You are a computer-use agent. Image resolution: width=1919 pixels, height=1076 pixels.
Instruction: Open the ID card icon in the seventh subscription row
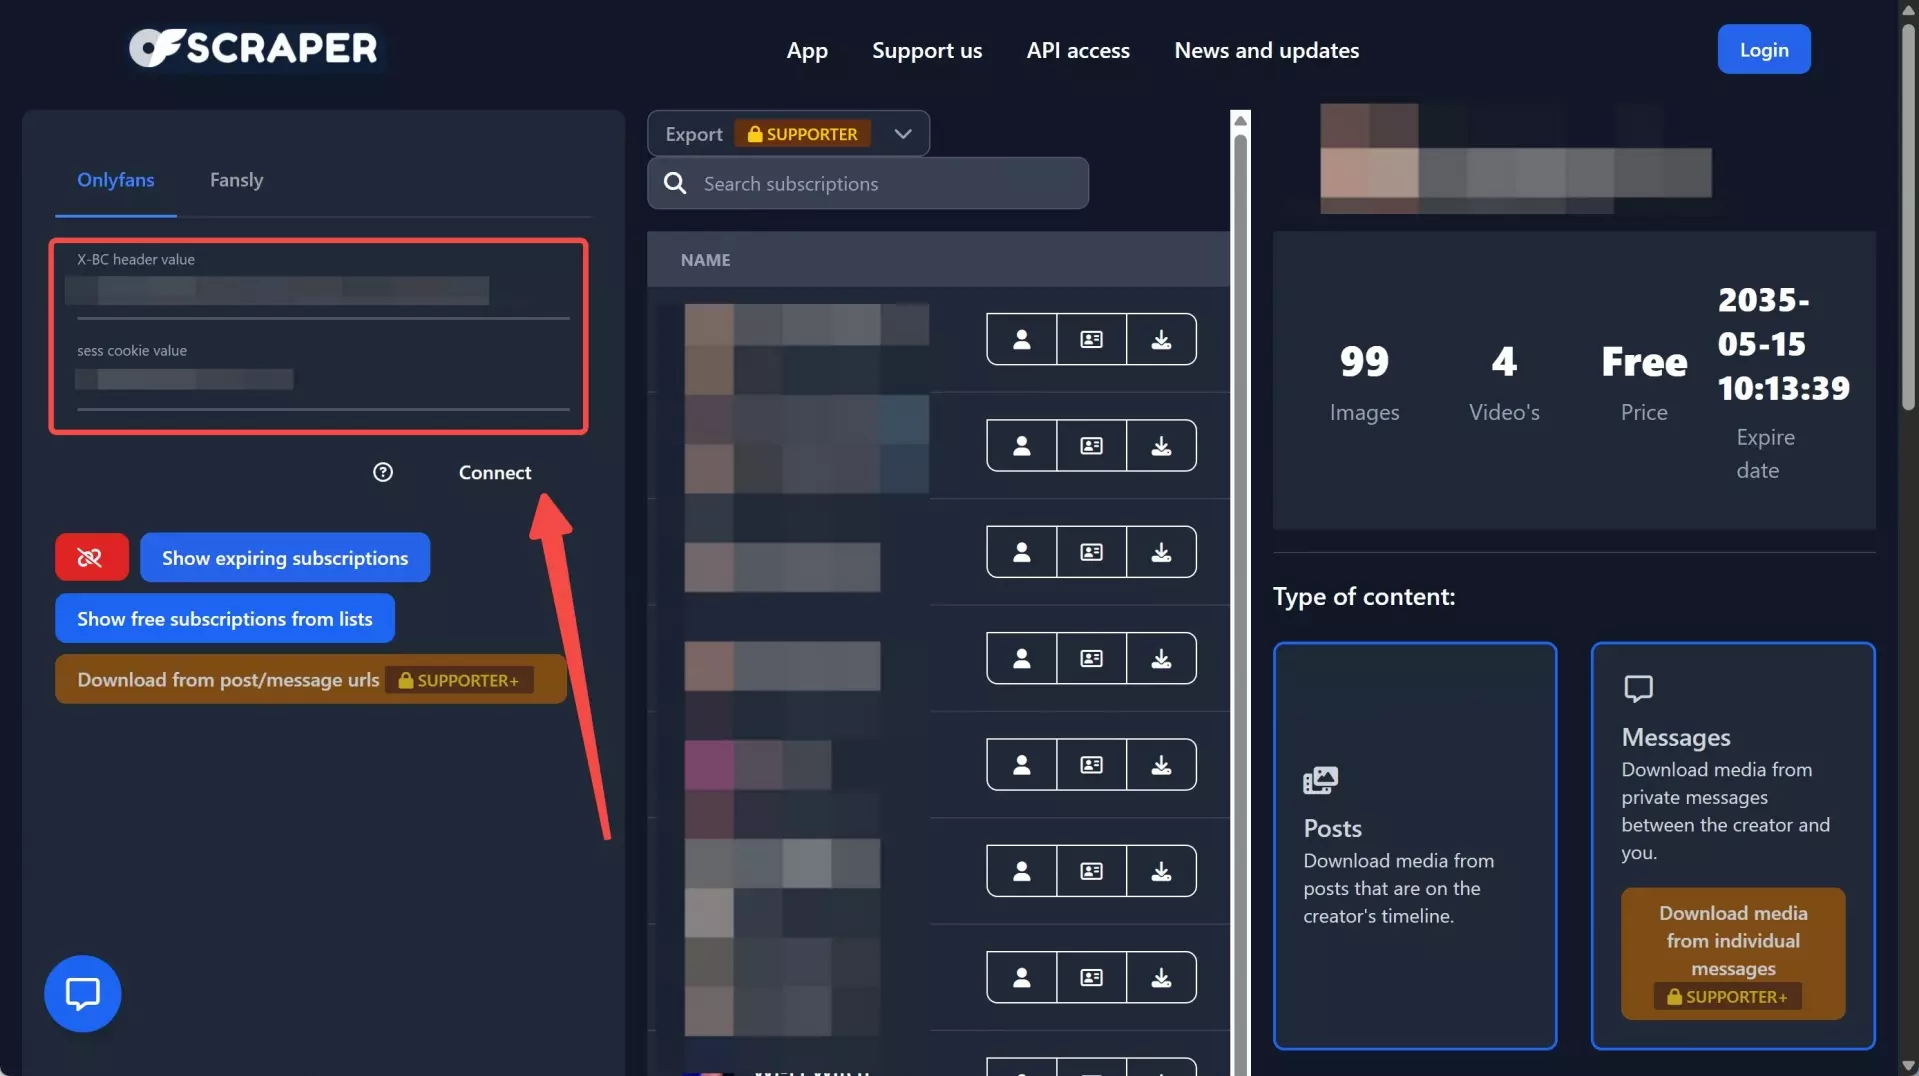click(1091, 977)
